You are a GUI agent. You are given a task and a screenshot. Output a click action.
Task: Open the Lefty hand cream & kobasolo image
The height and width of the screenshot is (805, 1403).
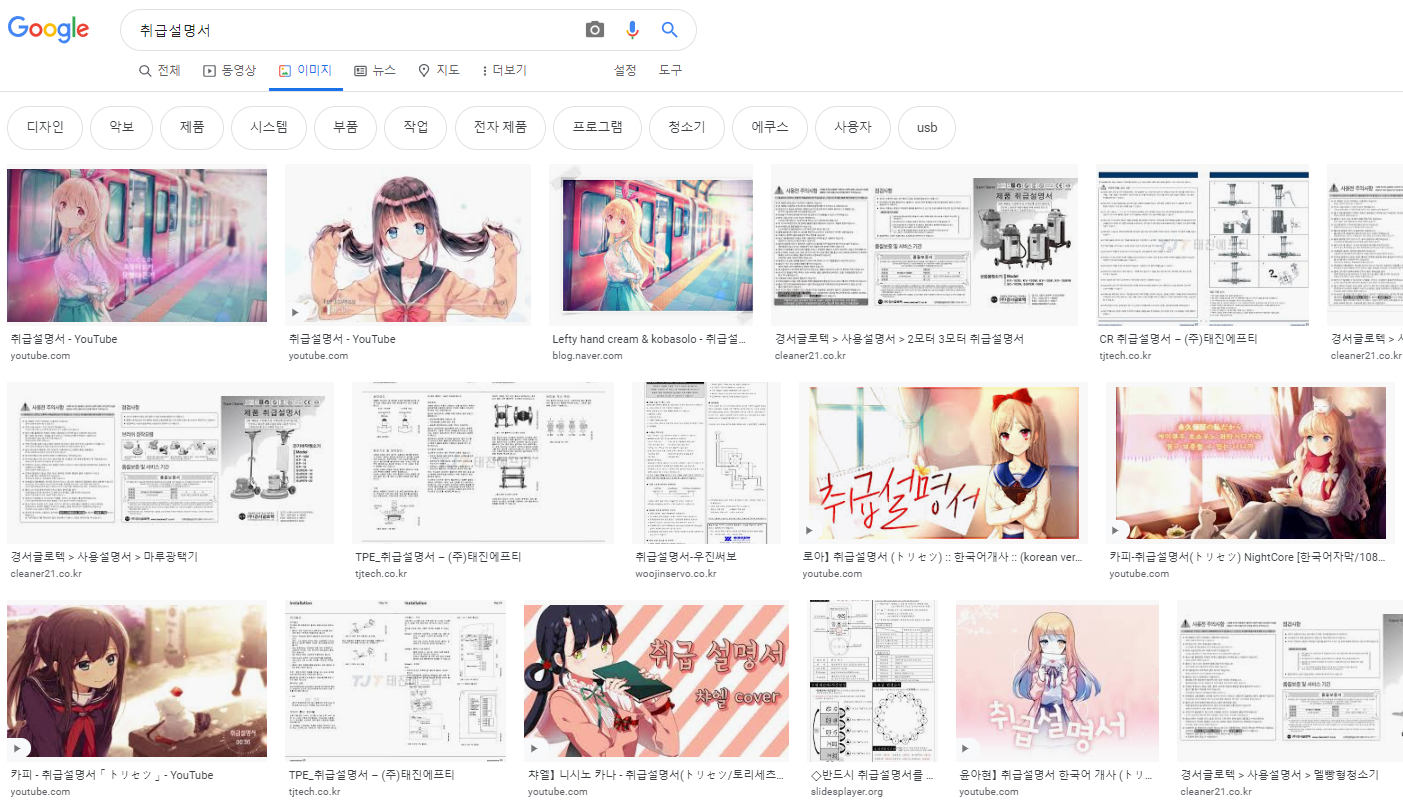651,245
